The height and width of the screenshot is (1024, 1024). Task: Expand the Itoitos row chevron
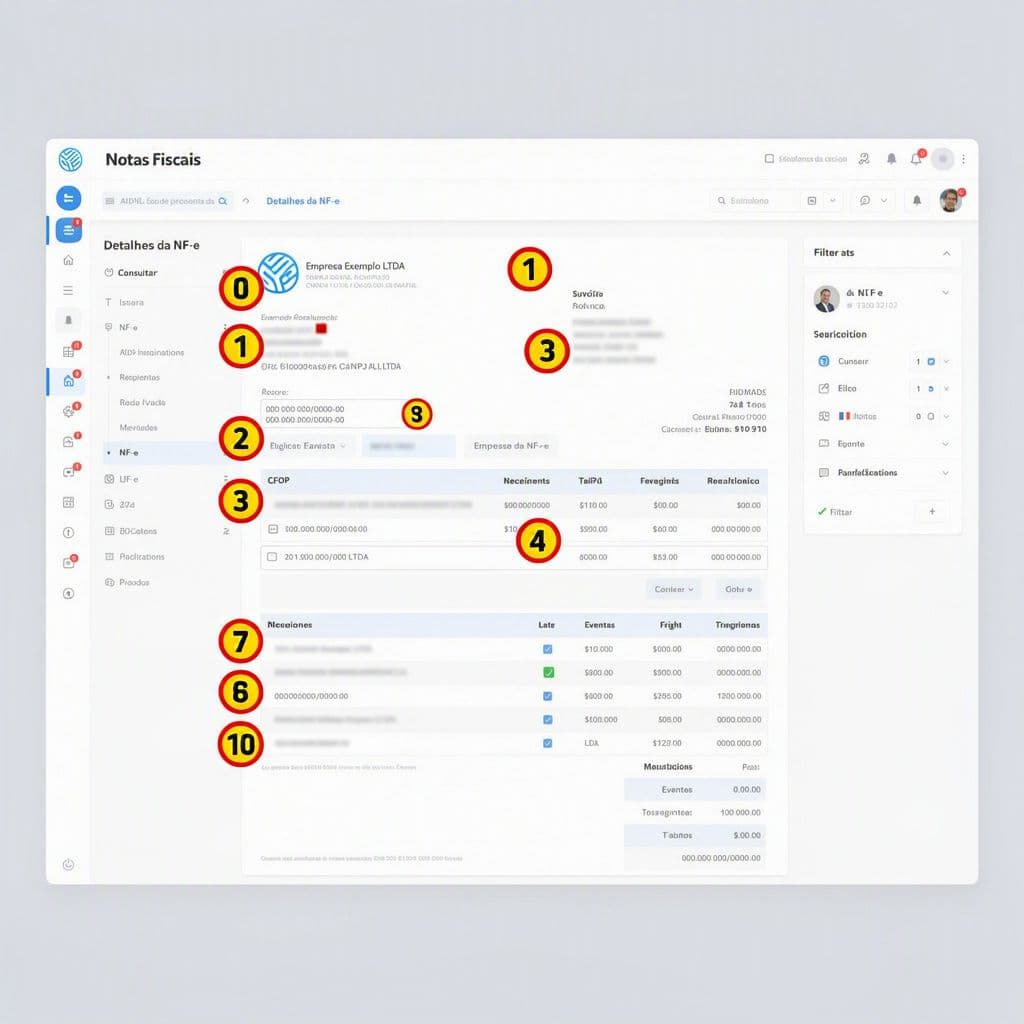point(946,416)
